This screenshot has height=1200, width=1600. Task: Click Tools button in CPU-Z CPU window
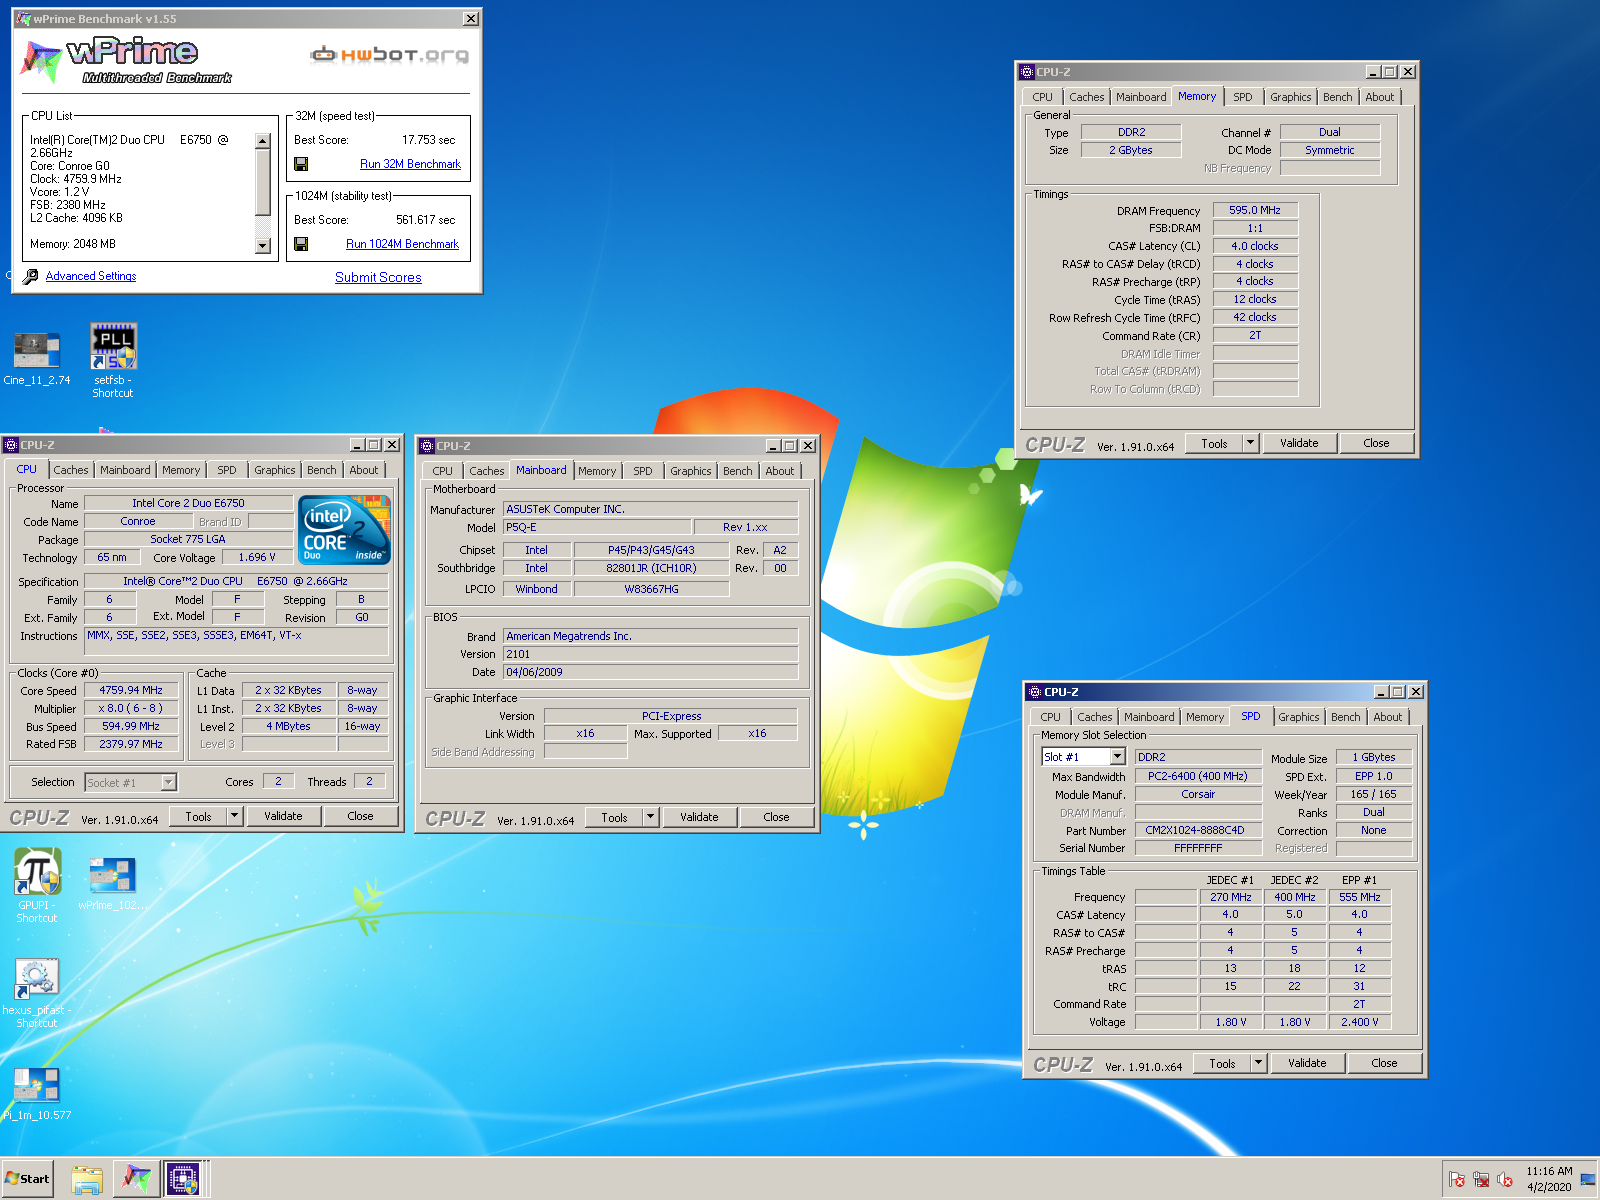coord(198,816)
